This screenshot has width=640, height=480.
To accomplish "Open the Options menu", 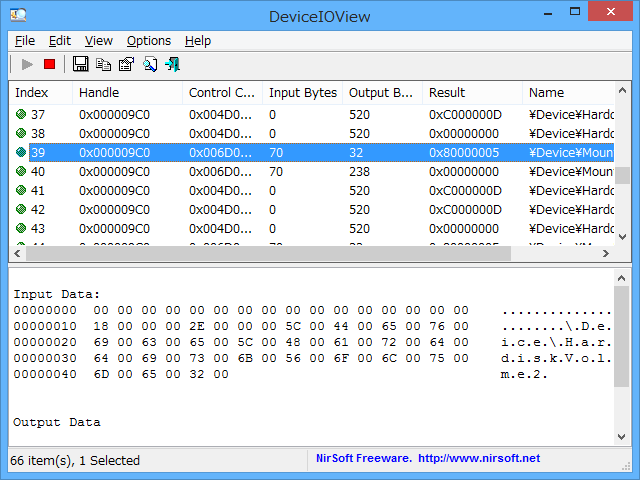I will tap(149, 41).
